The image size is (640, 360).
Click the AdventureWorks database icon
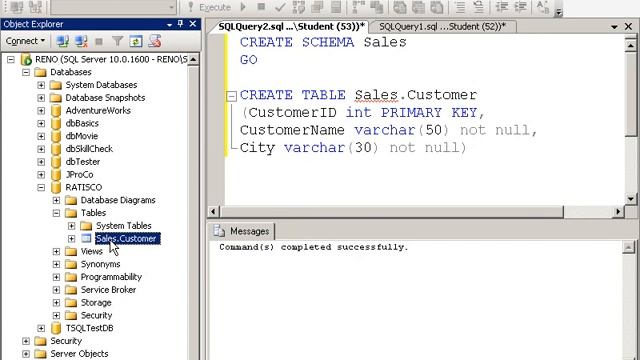pyautogui.click(x=56, y=111)
